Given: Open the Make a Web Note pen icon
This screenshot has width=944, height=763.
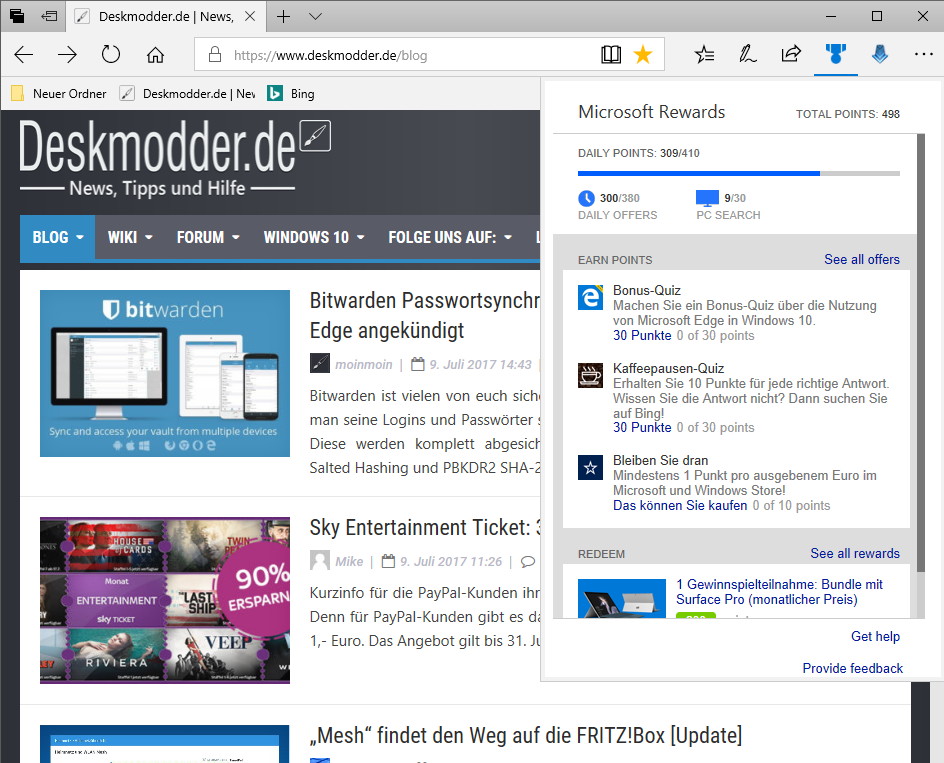Looking at the screenshot, I should (x=748, y=55).
